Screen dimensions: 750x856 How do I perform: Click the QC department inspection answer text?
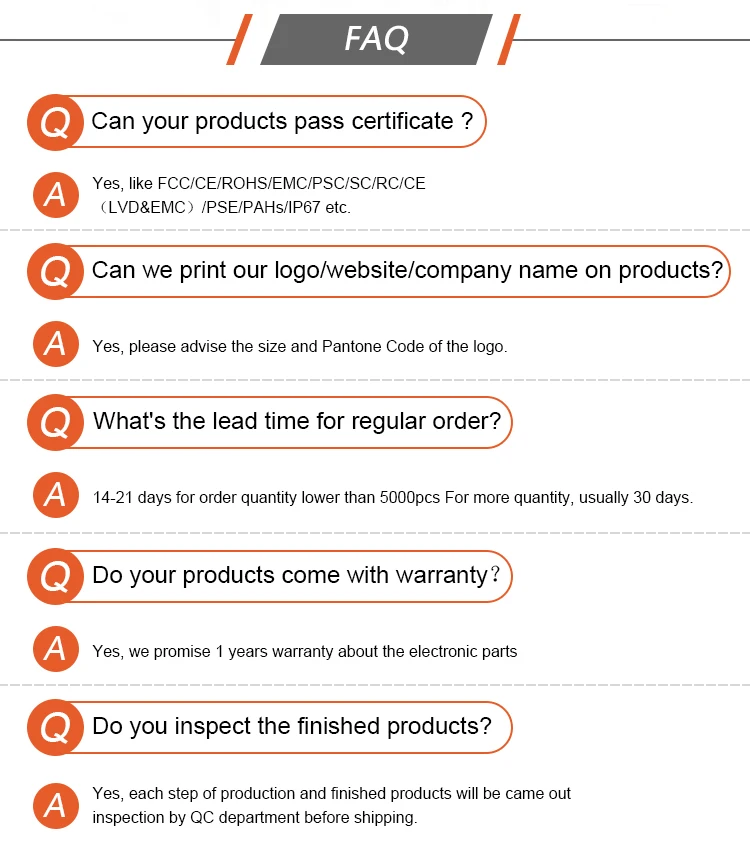tap(331, 805)
